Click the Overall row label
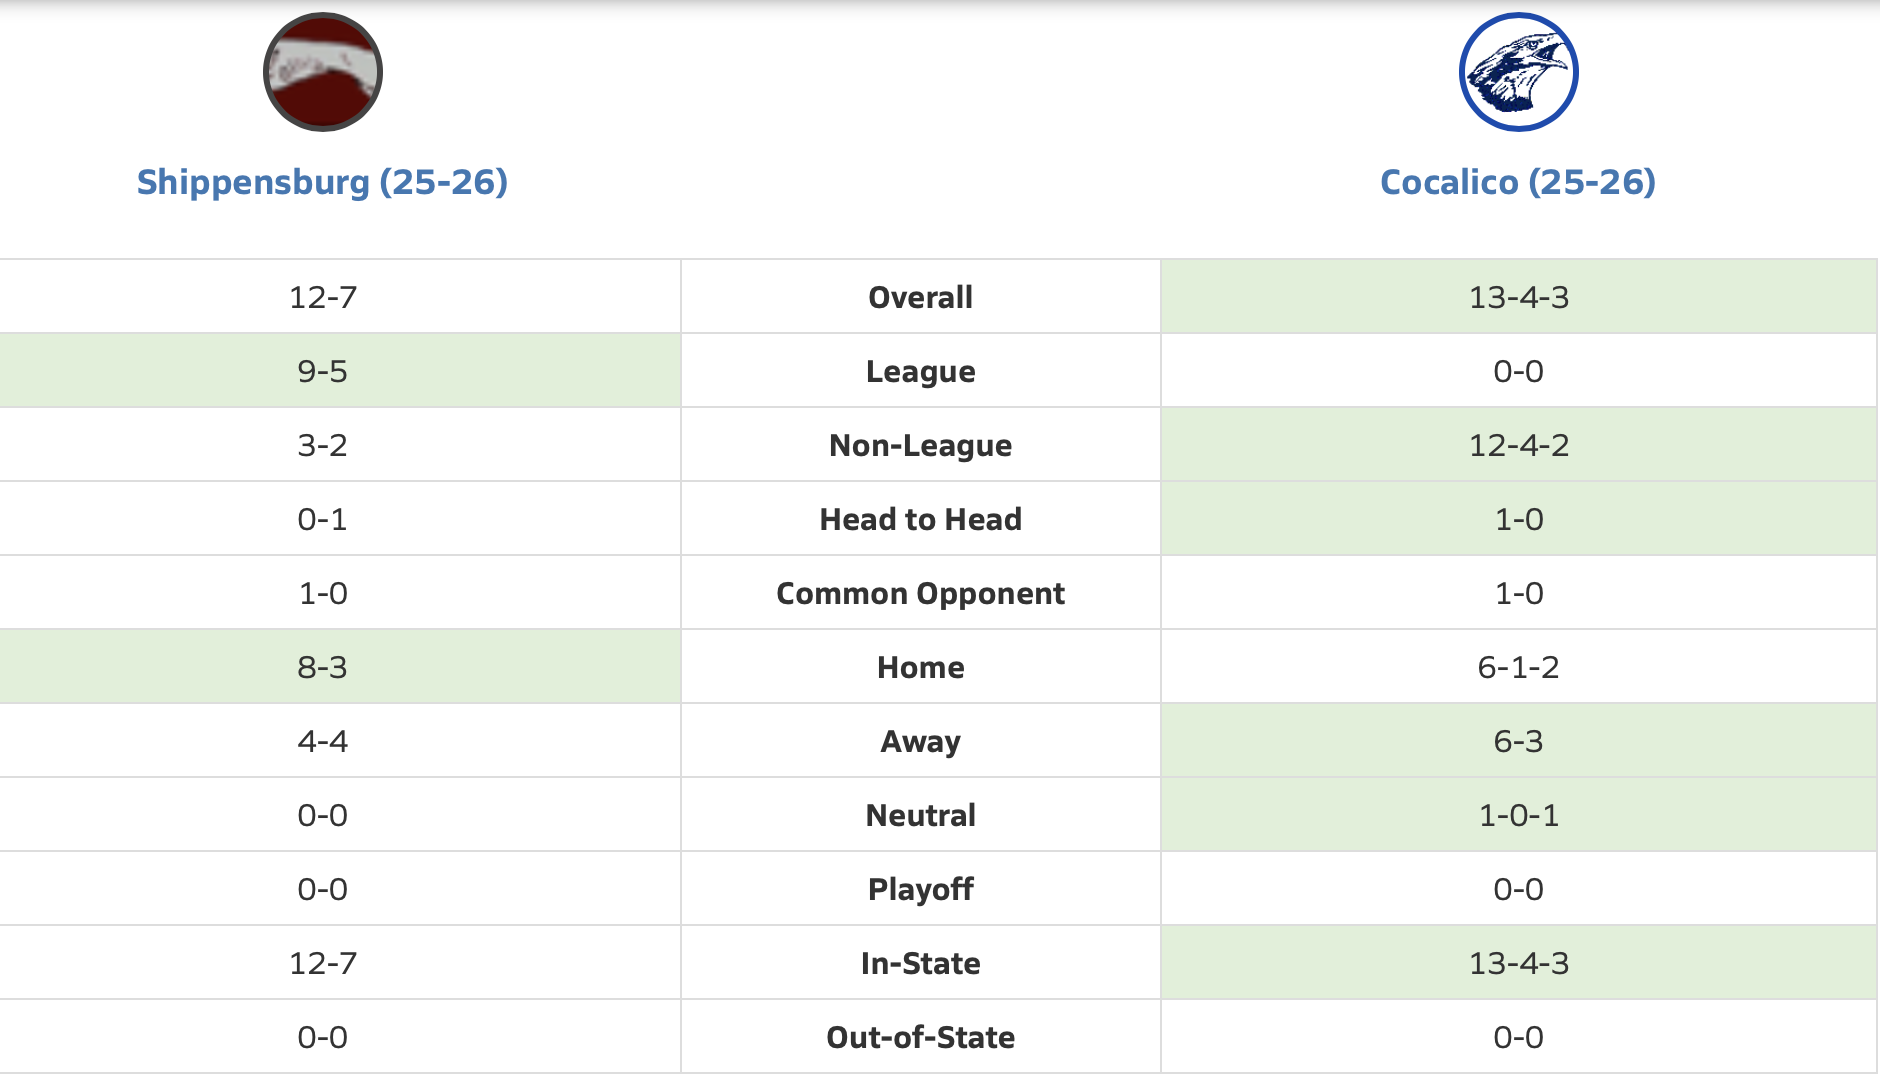This screenshot has height=1088, width=1880. point(920,297)
